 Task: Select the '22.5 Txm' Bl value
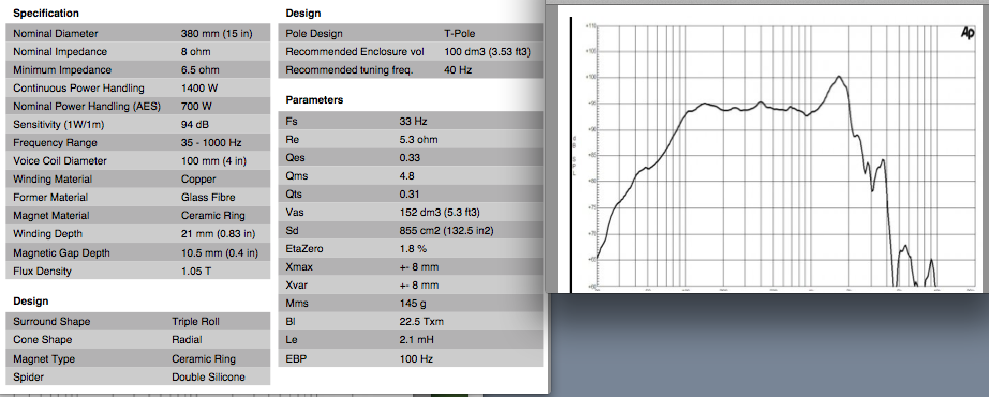(421, 322)
